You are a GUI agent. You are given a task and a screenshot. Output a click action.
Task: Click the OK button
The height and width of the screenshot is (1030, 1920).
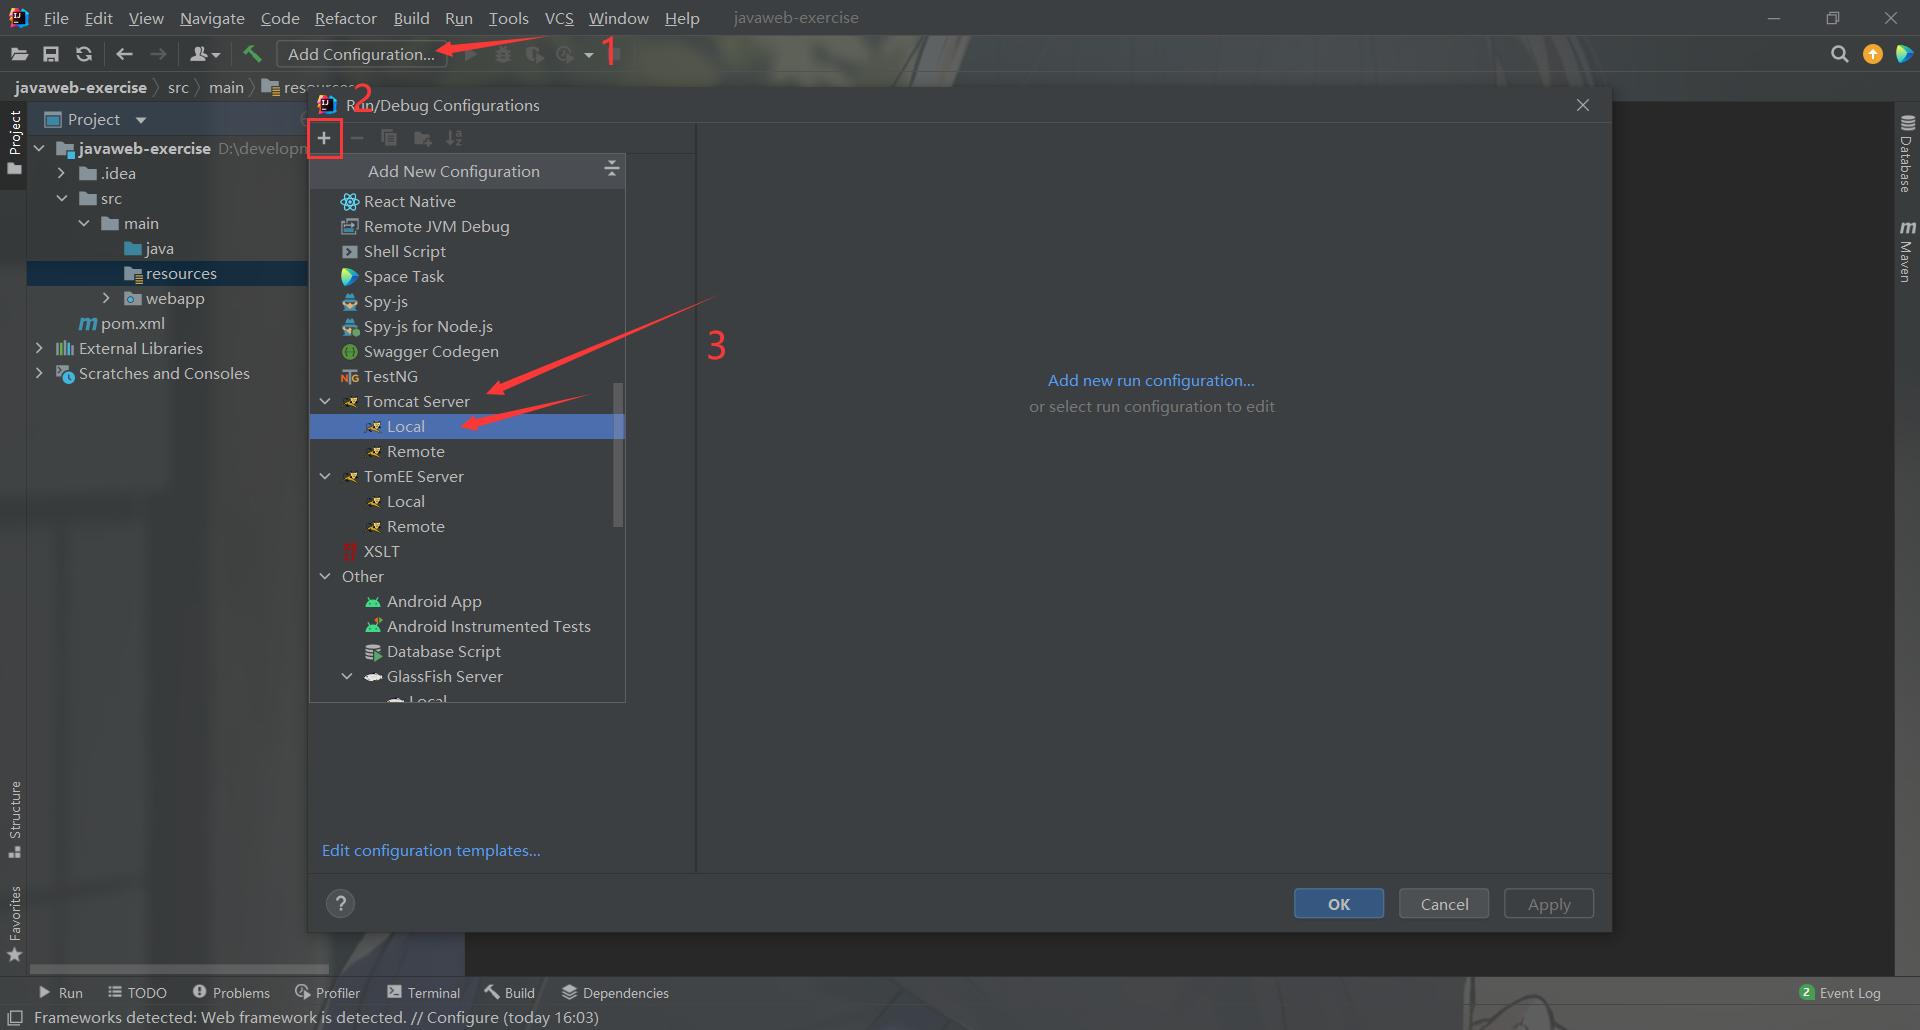click(x=1339, y=904)
